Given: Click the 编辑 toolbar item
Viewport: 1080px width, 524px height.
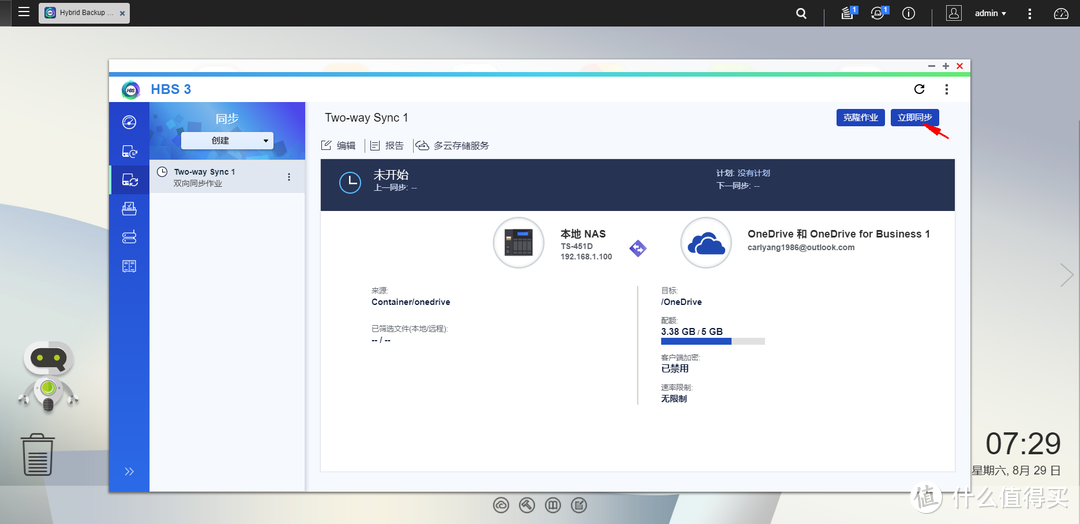Looking at the screenshot, I should click(x=339, y=145).
